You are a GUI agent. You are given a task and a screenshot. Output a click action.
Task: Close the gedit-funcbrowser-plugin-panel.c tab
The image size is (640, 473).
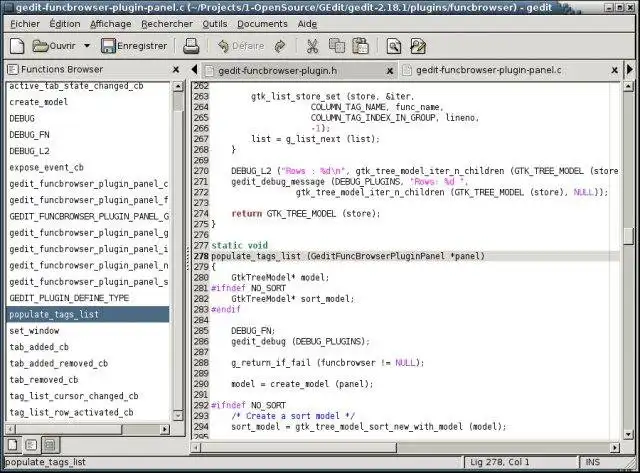(614, 71)
